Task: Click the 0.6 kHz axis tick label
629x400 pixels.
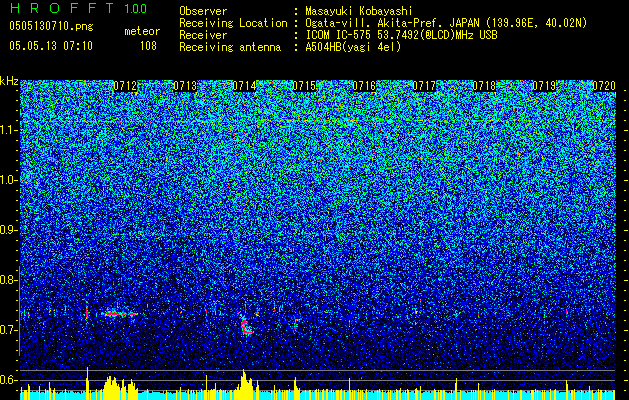Action: pos(8,380)
